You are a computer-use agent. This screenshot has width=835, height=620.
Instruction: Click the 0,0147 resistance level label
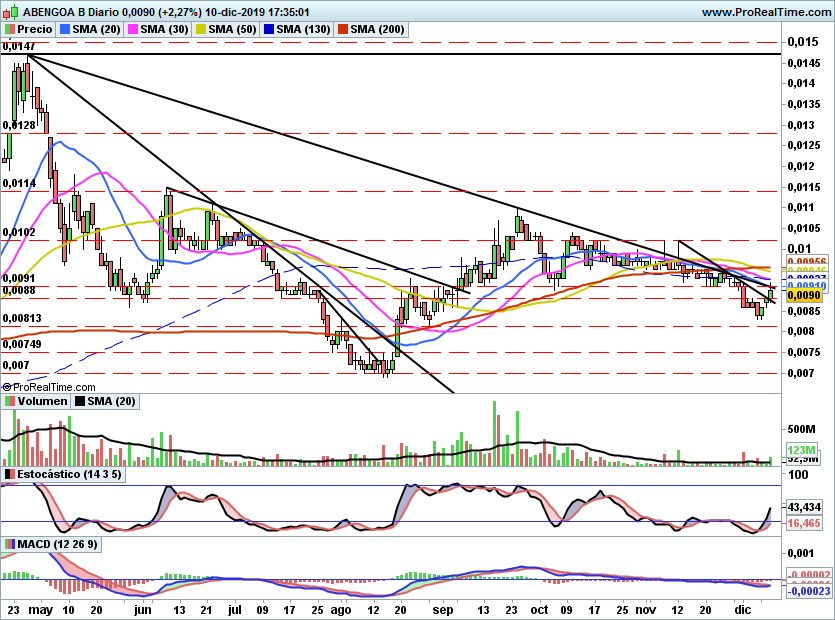click(19, 46)
